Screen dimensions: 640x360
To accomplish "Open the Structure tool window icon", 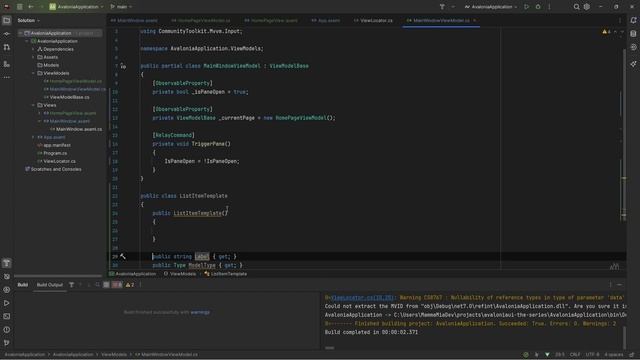I will click(7, 64).
